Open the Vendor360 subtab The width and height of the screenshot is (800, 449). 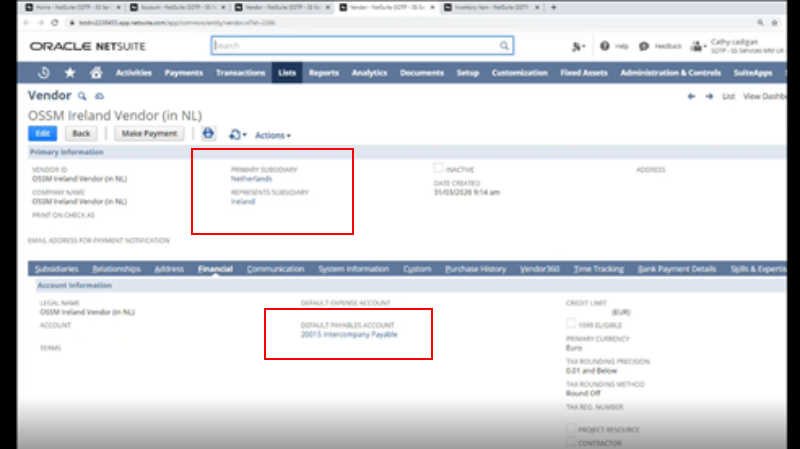[540, 269]
